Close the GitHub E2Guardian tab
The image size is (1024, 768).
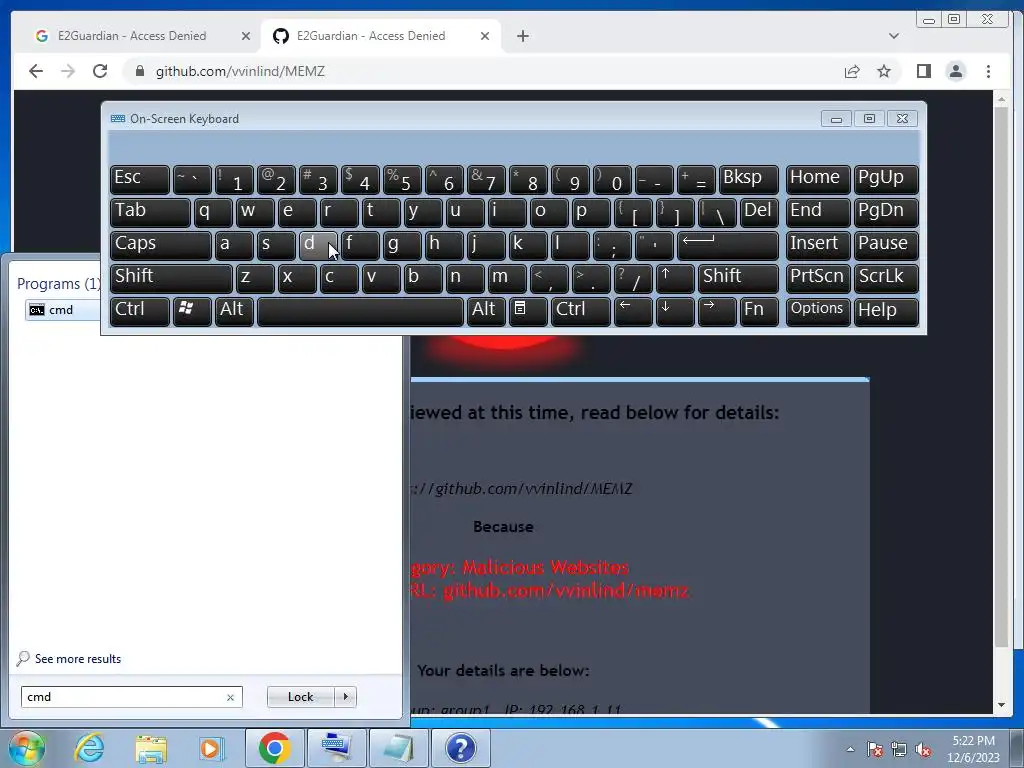tap(485, 36)
